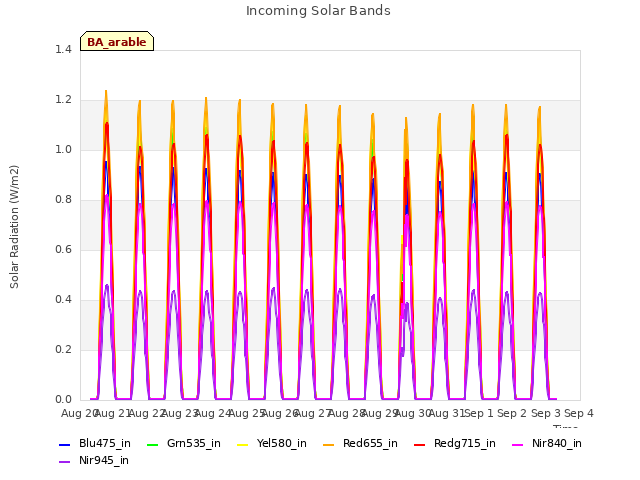Click the 0.6 y-axis tick label
This screenshot has width=640, height=480.
[x=63, y=249]
